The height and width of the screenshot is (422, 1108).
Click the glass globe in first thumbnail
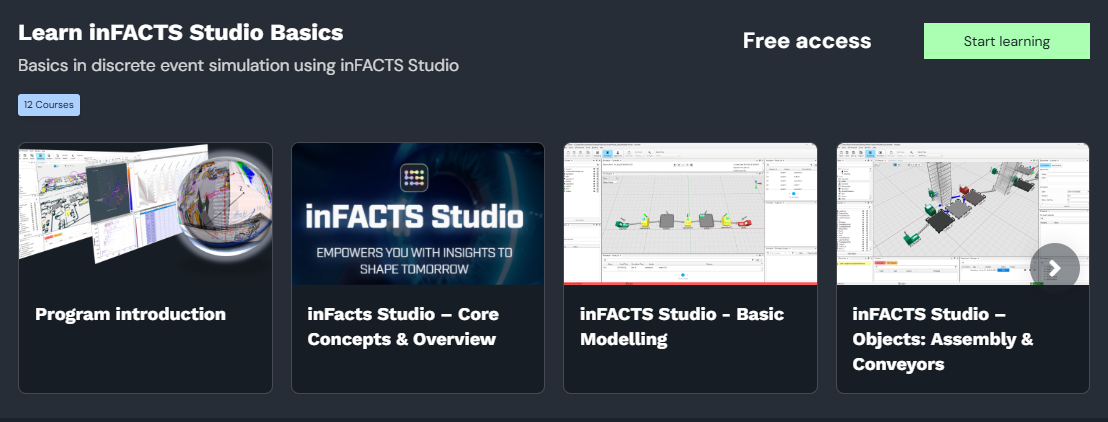pyautogui.click(x=225, y=210)
